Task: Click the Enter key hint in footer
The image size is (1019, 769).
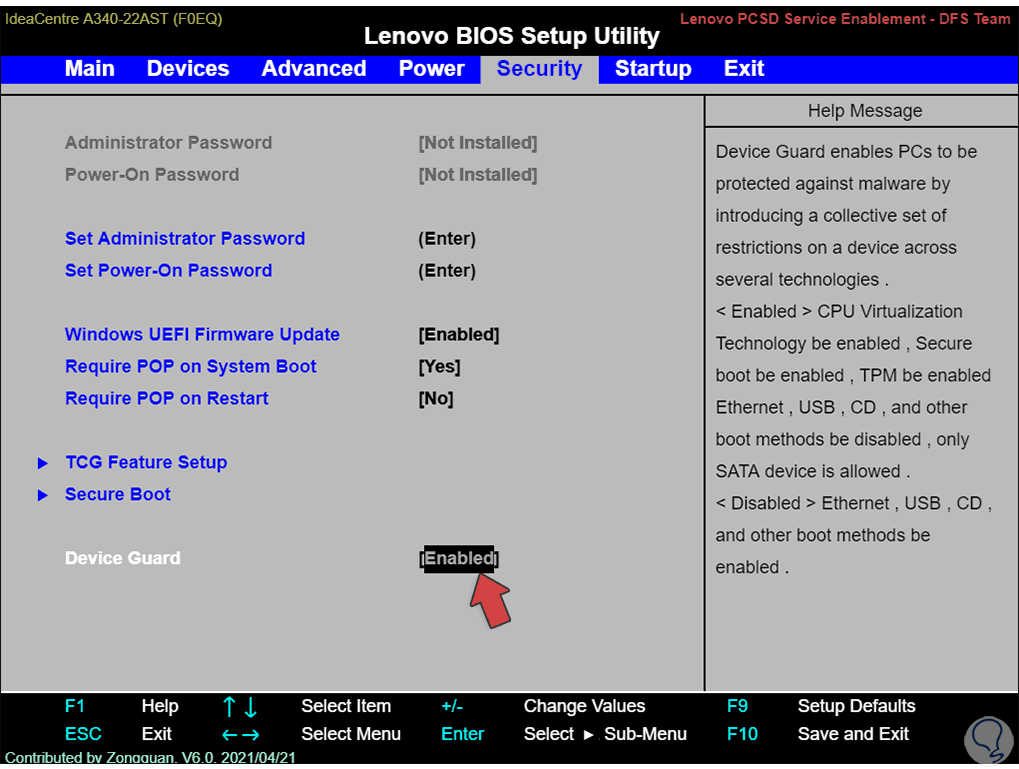Action: click(x=463, y=734)
